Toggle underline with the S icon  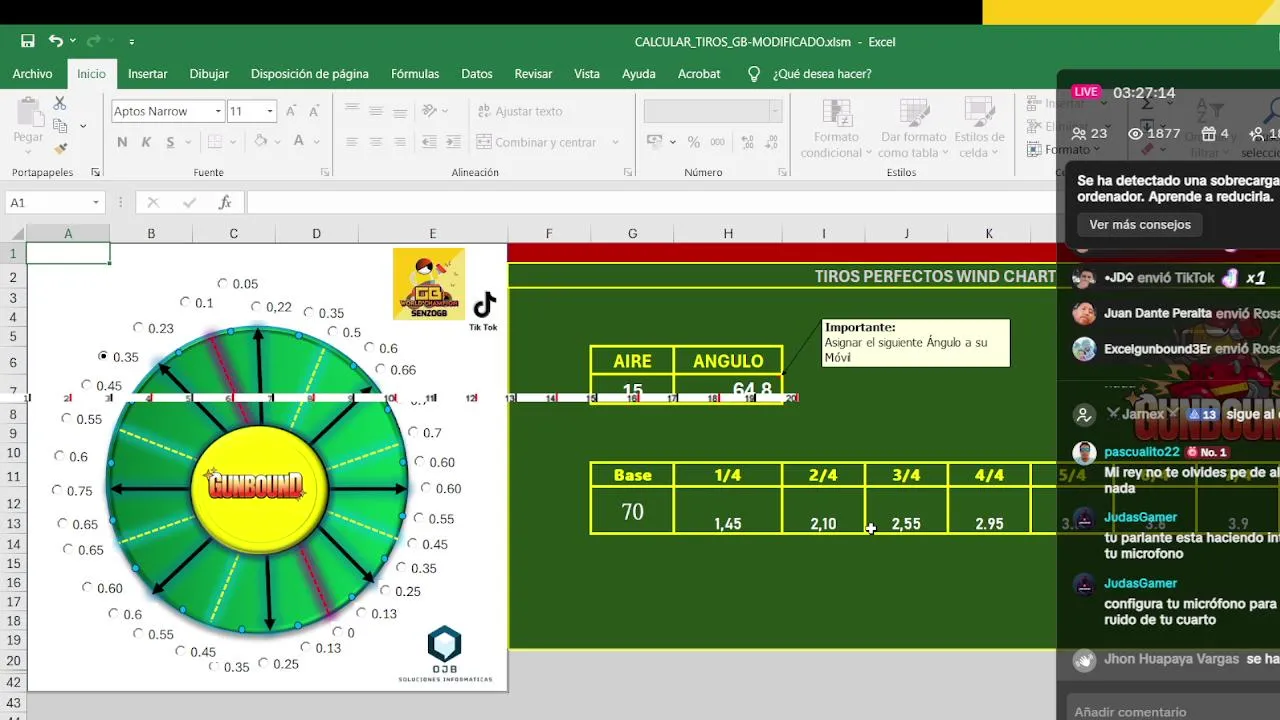point(170,142)
